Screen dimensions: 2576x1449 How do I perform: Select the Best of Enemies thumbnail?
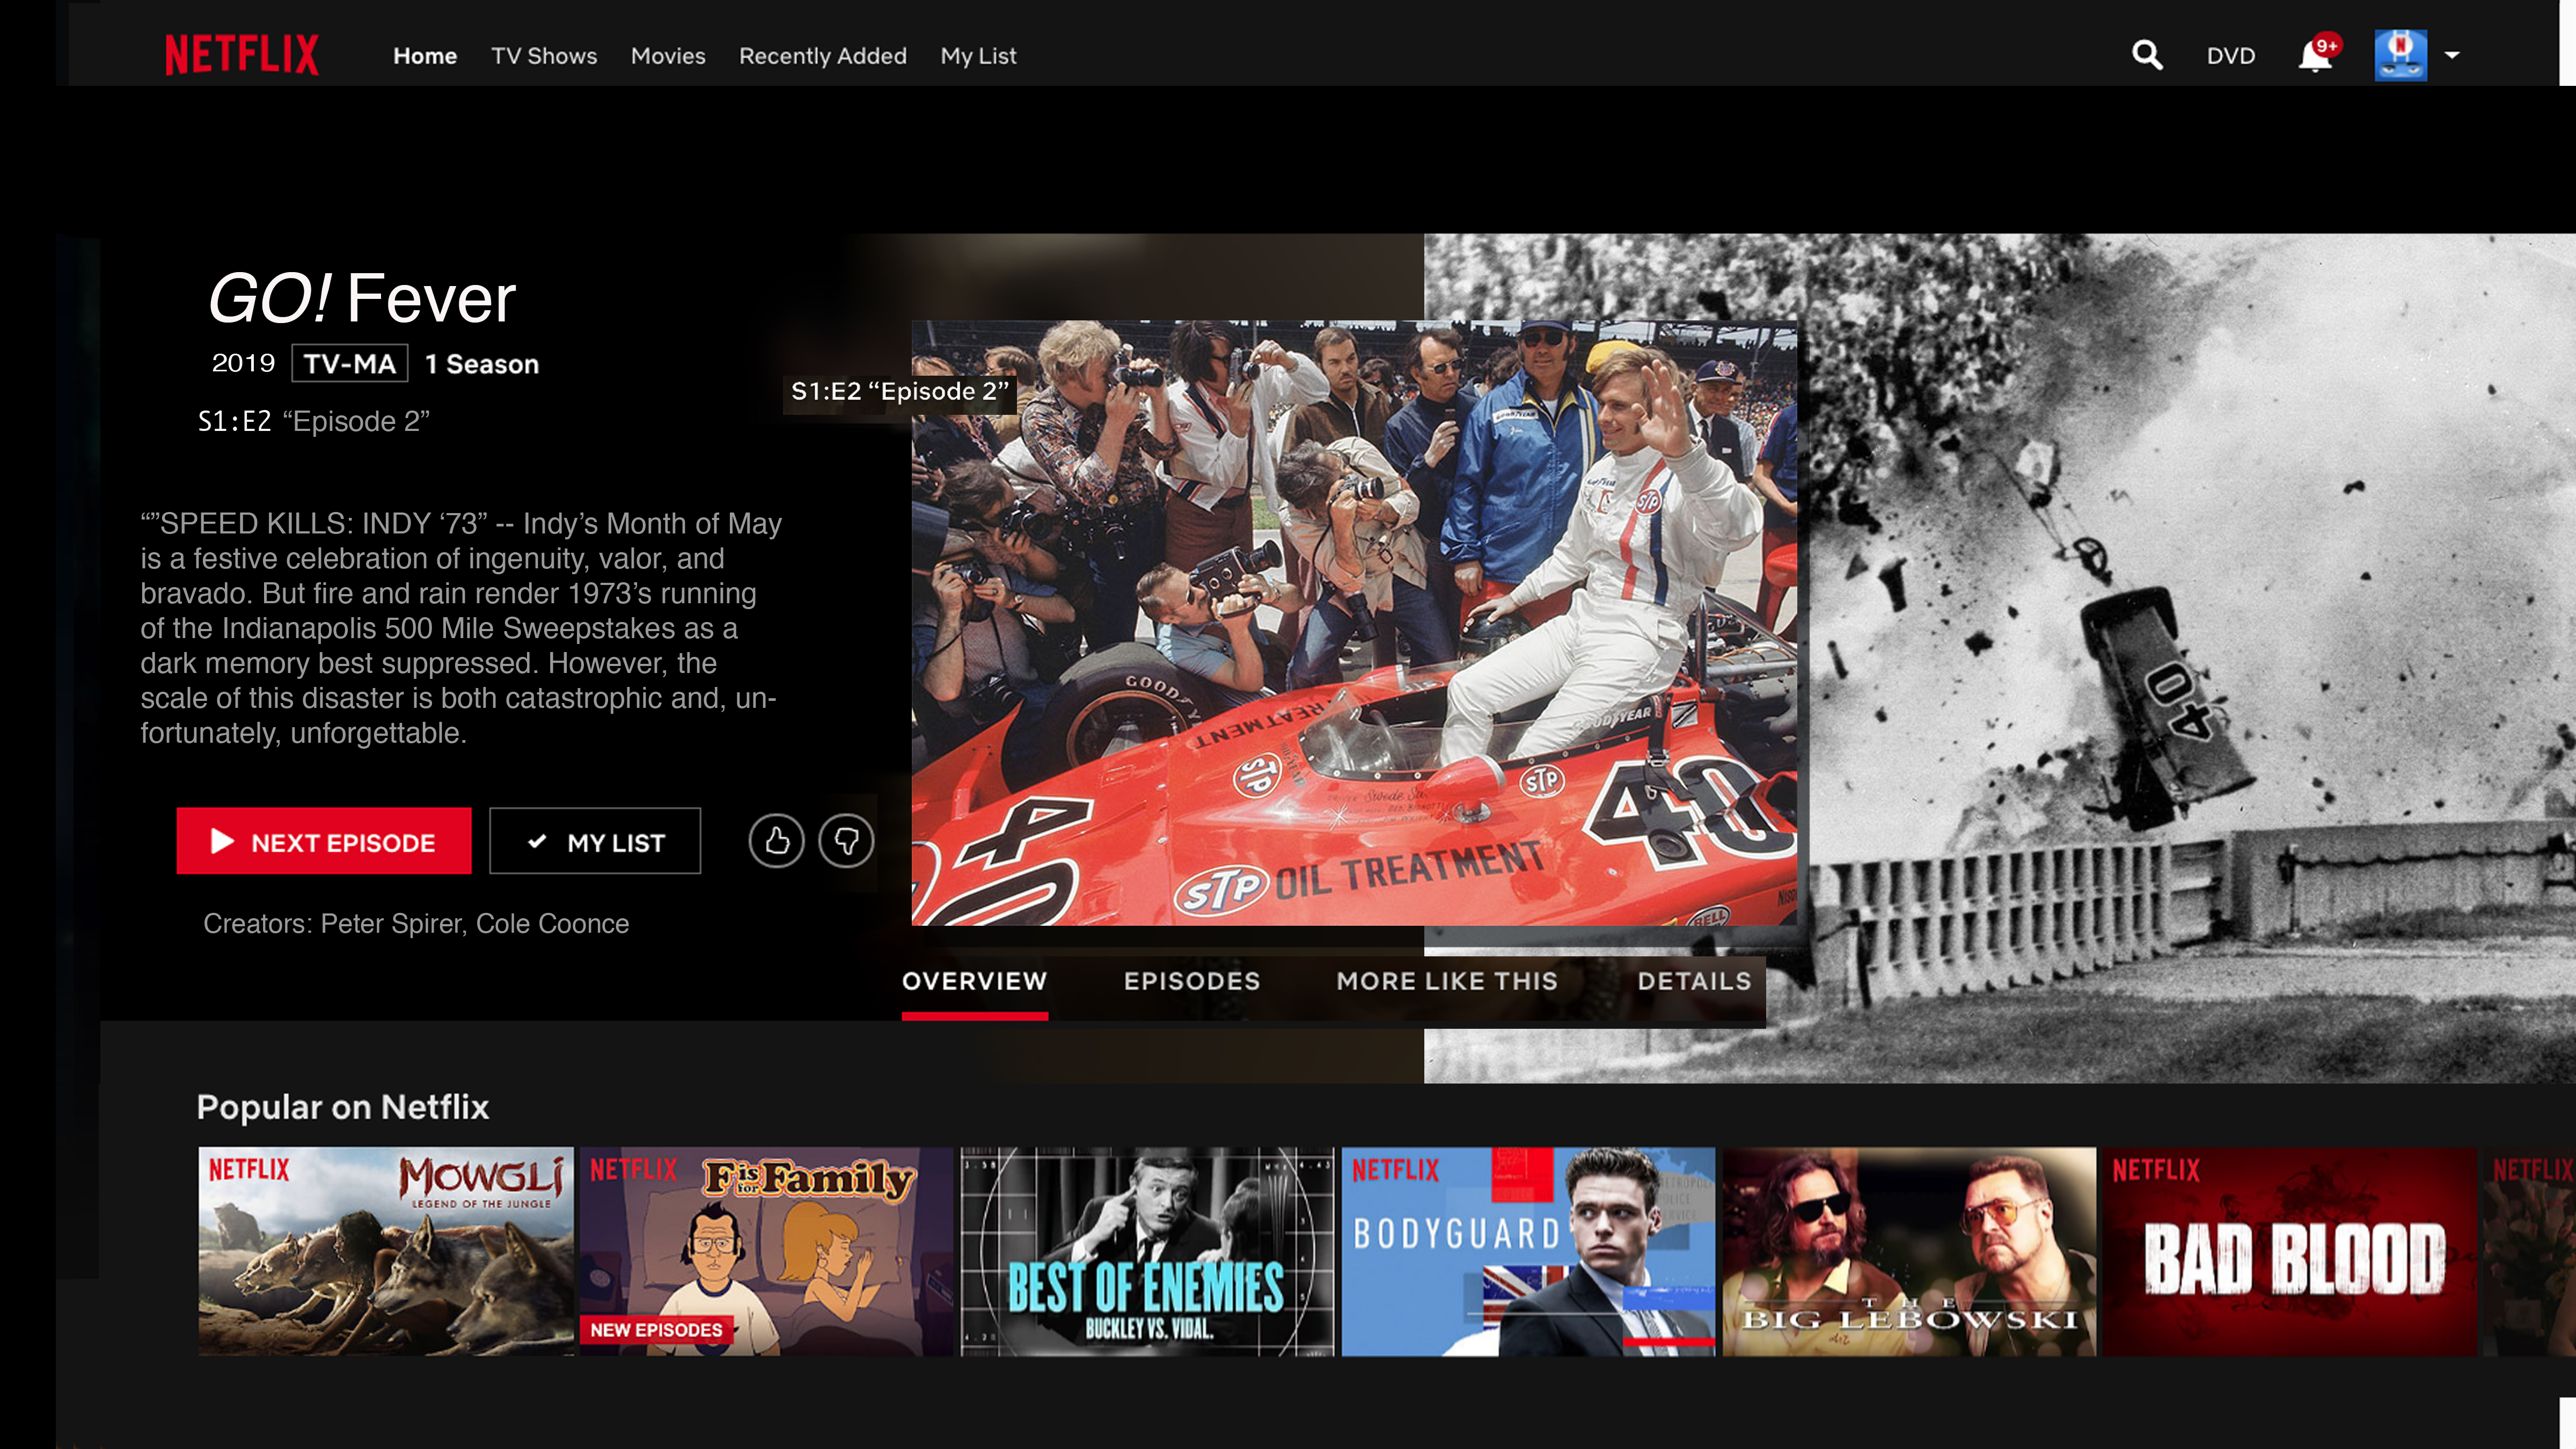click(1147, 1251)
